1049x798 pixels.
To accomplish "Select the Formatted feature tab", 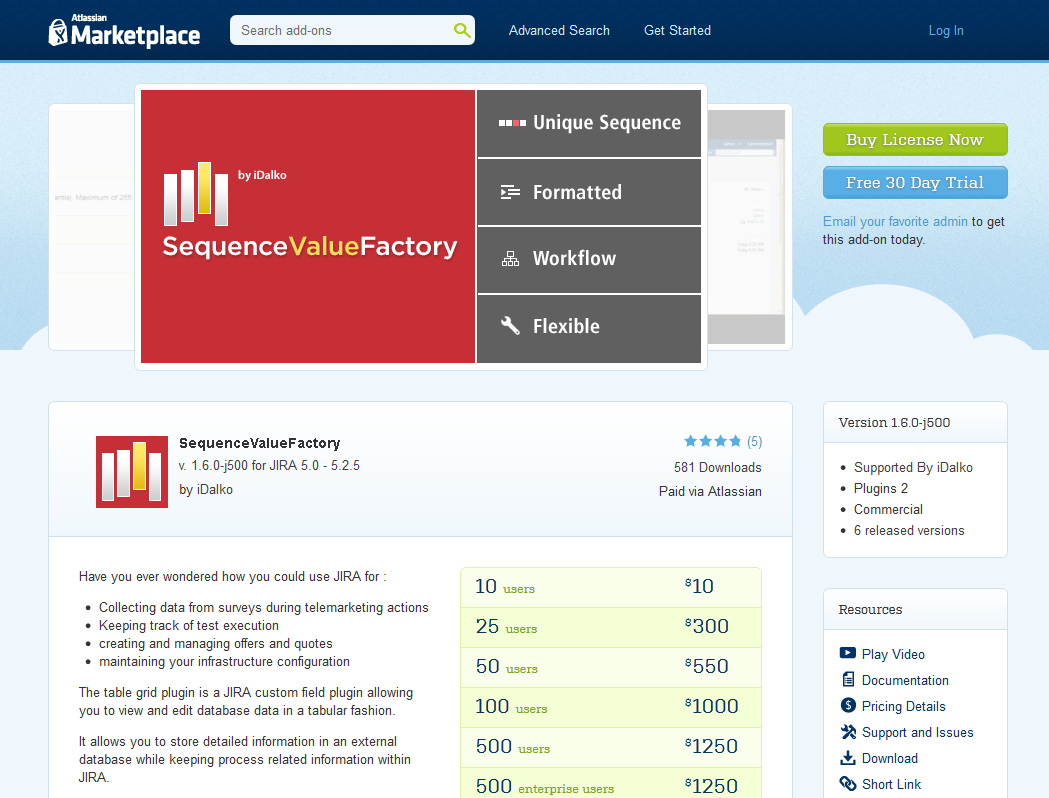I will [x=589, y=192].
